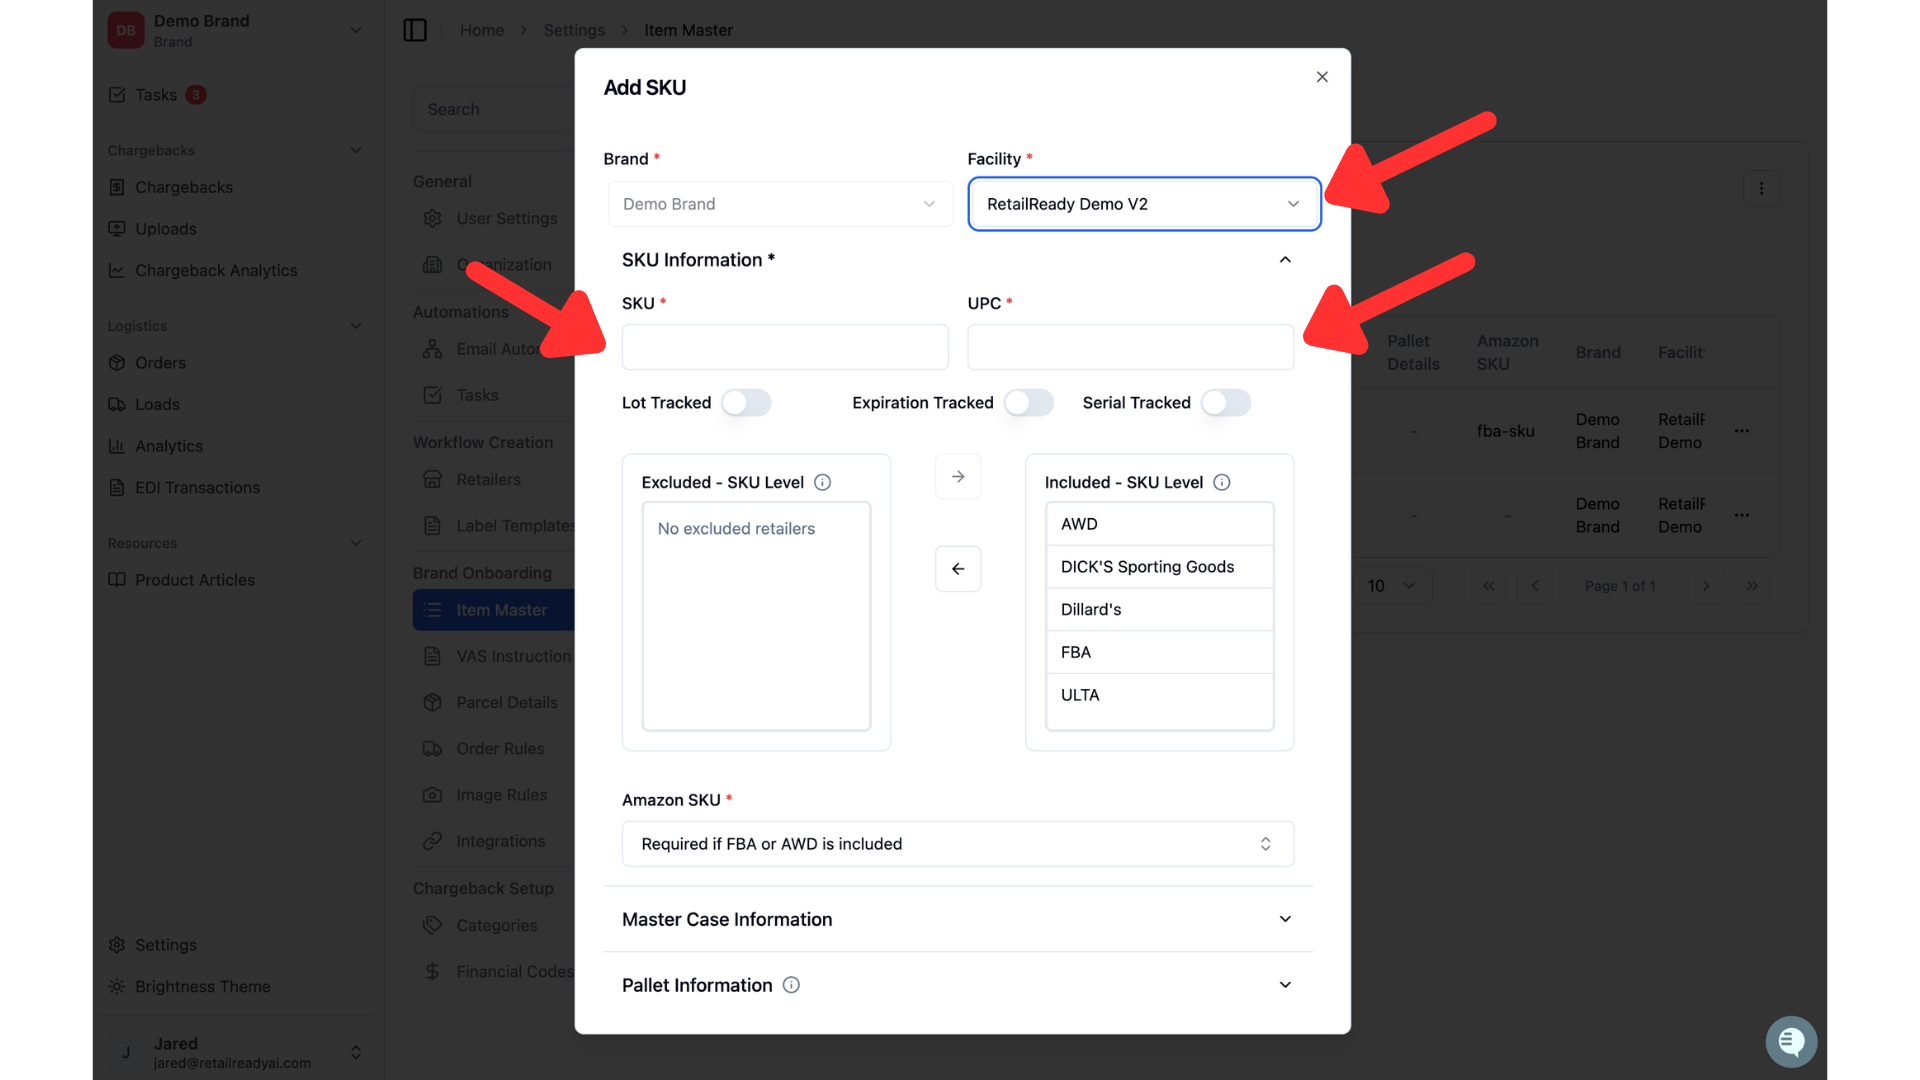
Task: Open Chargebacks page in sidebar
Action: [184, 187]
